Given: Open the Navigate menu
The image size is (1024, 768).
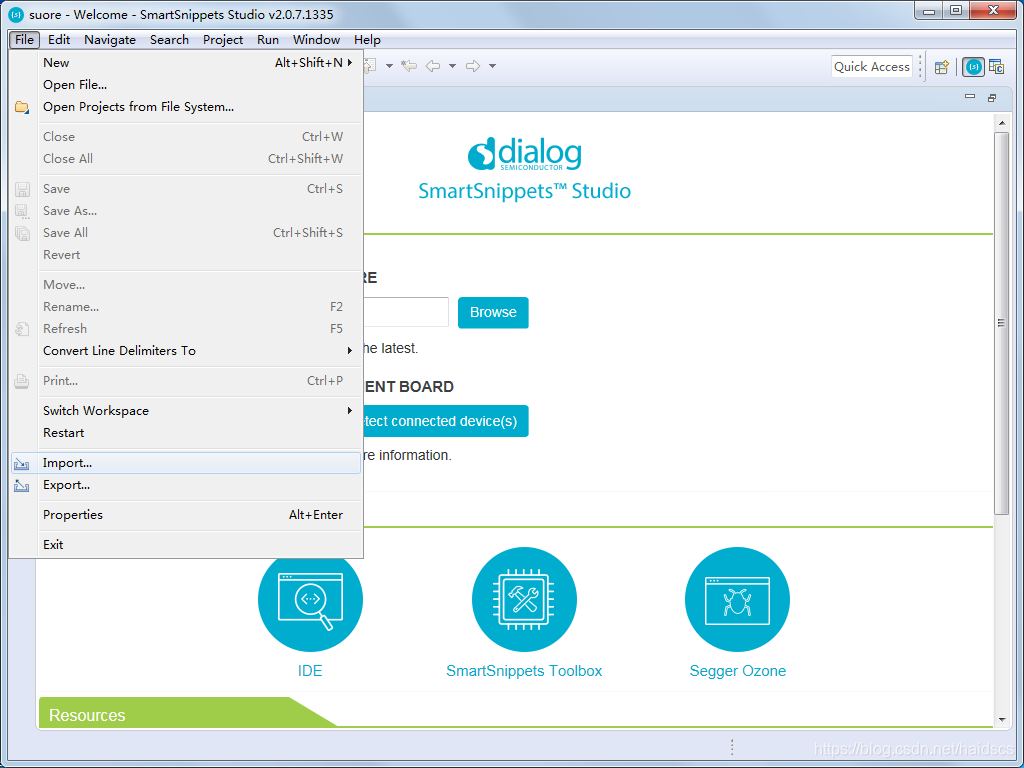Looking at the screenshot, I should click(x=110, y=40).
